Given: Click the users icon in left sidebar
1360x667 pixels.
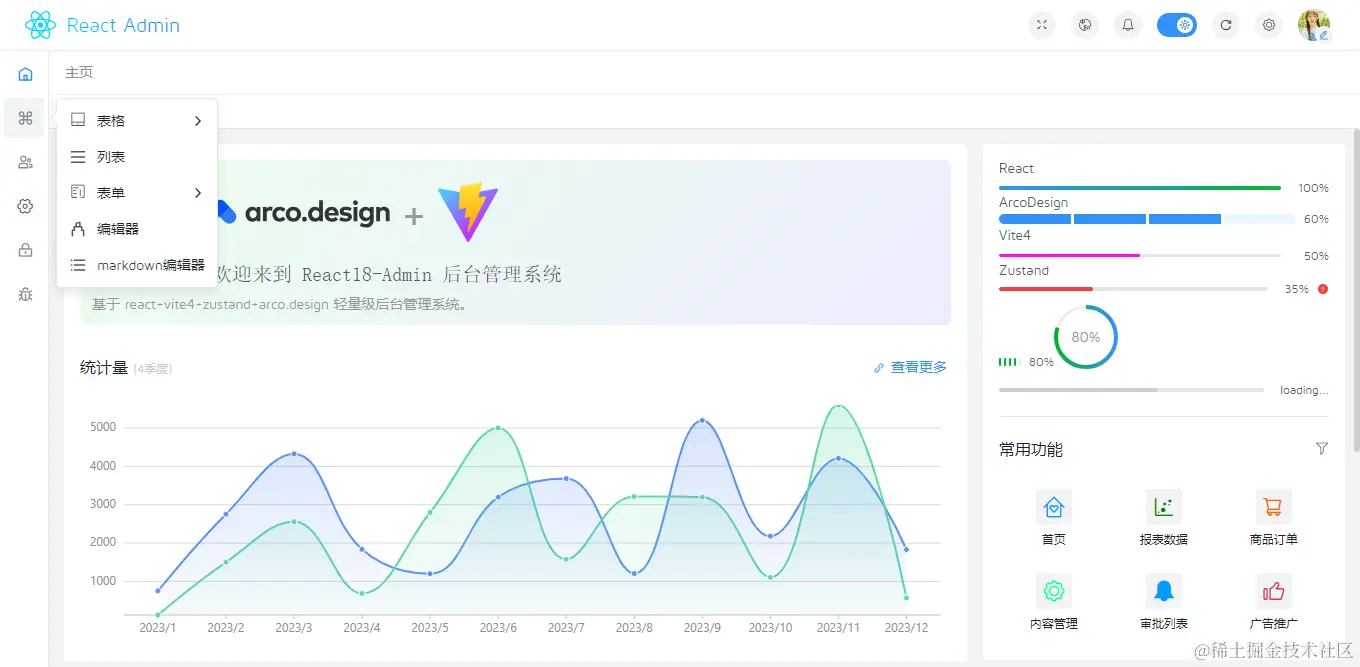Looking at the screenshot, I should [24, 162].
